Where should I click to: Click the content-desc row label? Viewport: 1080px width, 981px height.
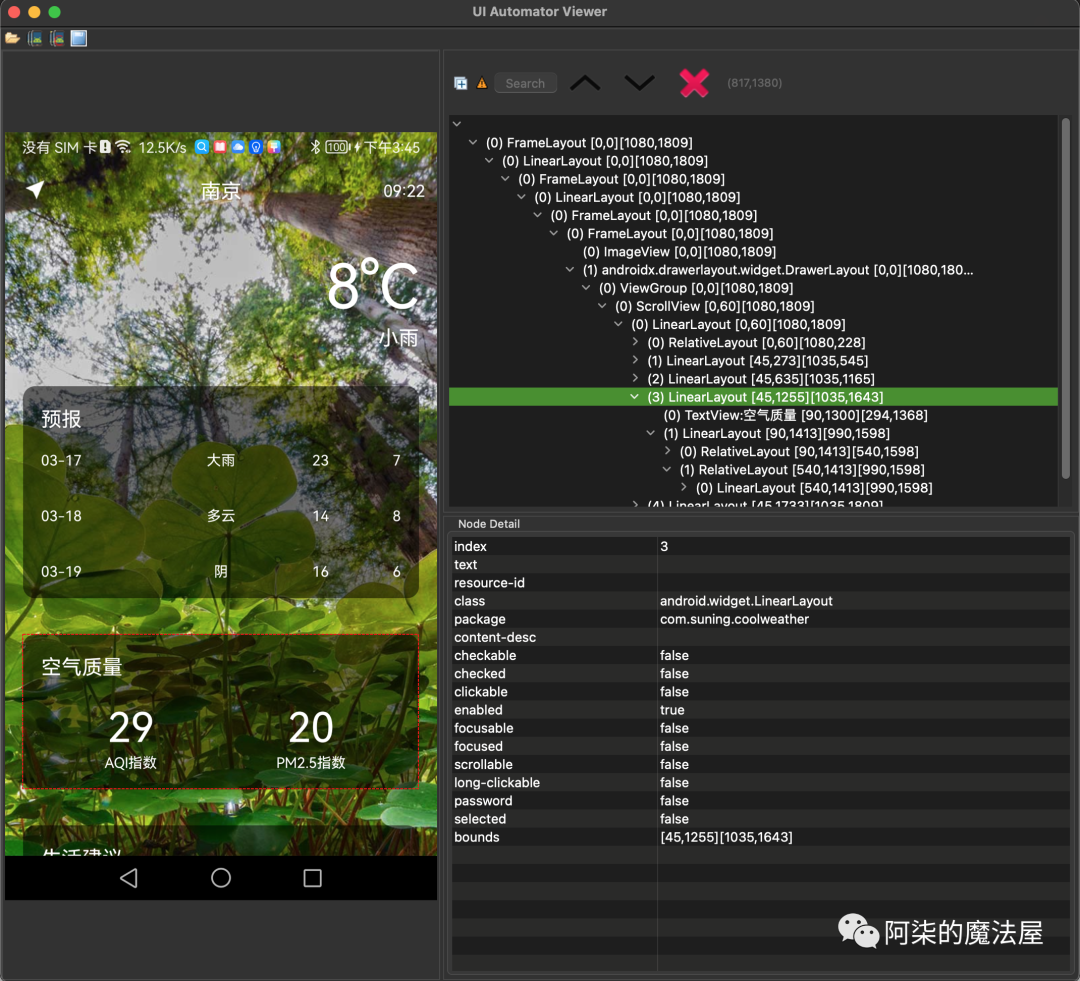(495, 637)
